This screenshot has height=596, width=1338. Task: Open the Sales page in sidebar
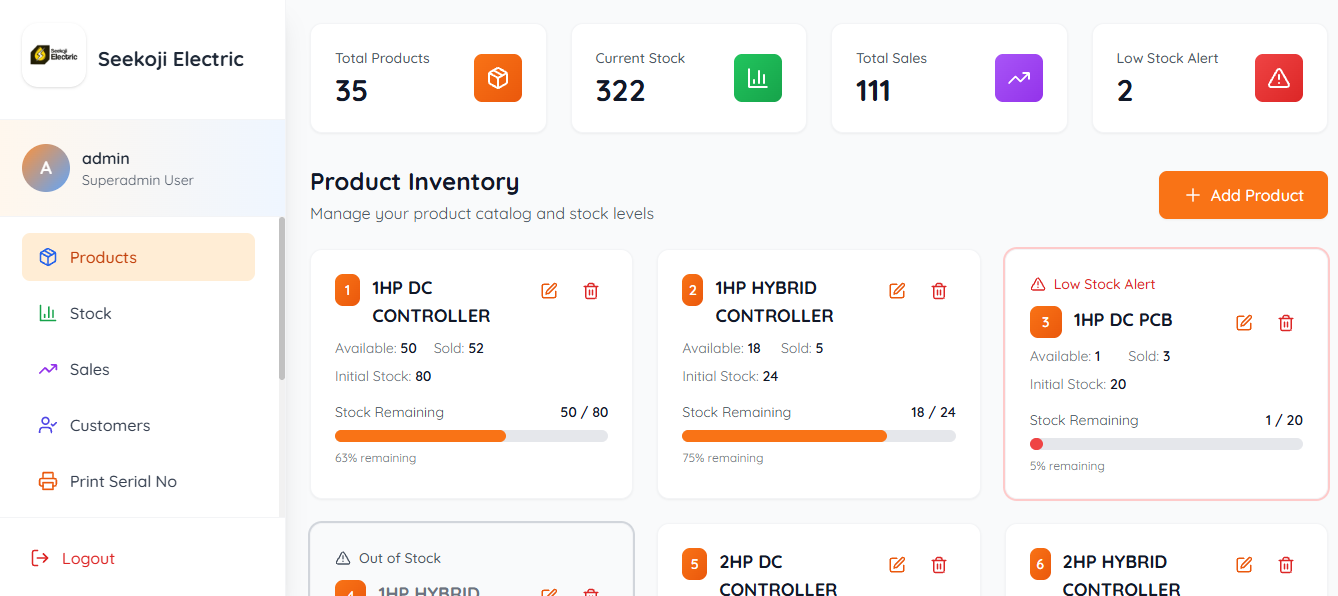[x=138, y=369]
